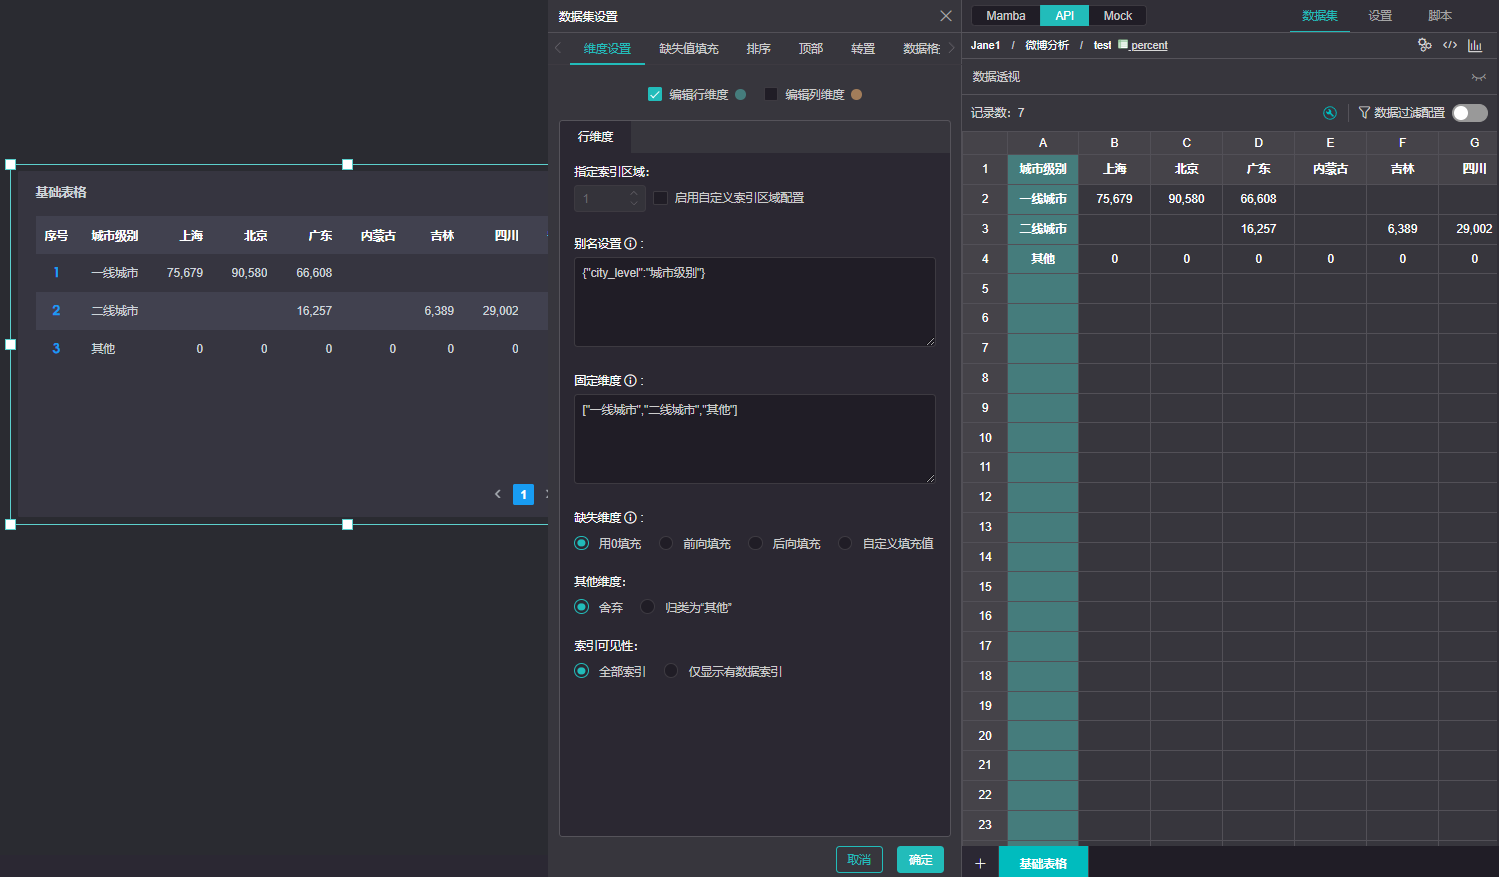Image resolution: width=1499 pixels, height=877 pixels.
Task: Select 归类为"其他" radio option
Action: [x=647, y=607]
